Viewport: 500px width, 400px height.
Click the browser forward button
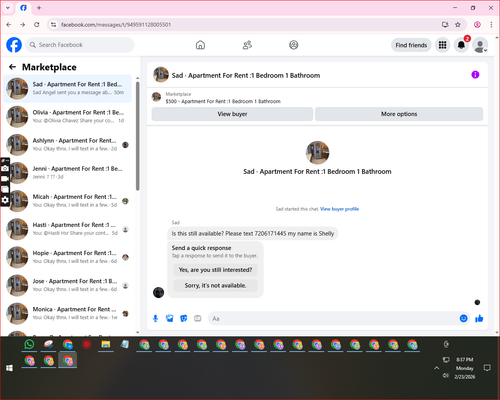point(23,25)
